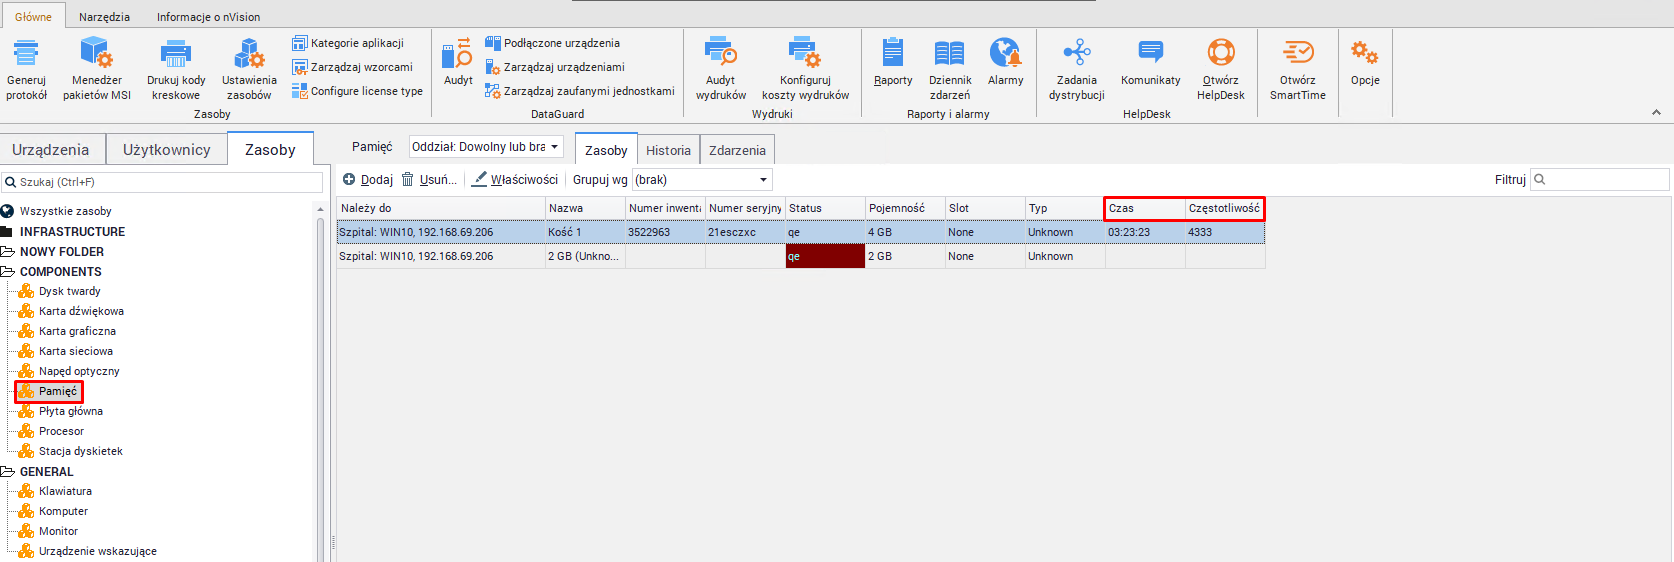The width and height of the screenshot is (1674, 562).
Task: Click the Właściwości button
Action: [515, 180]
